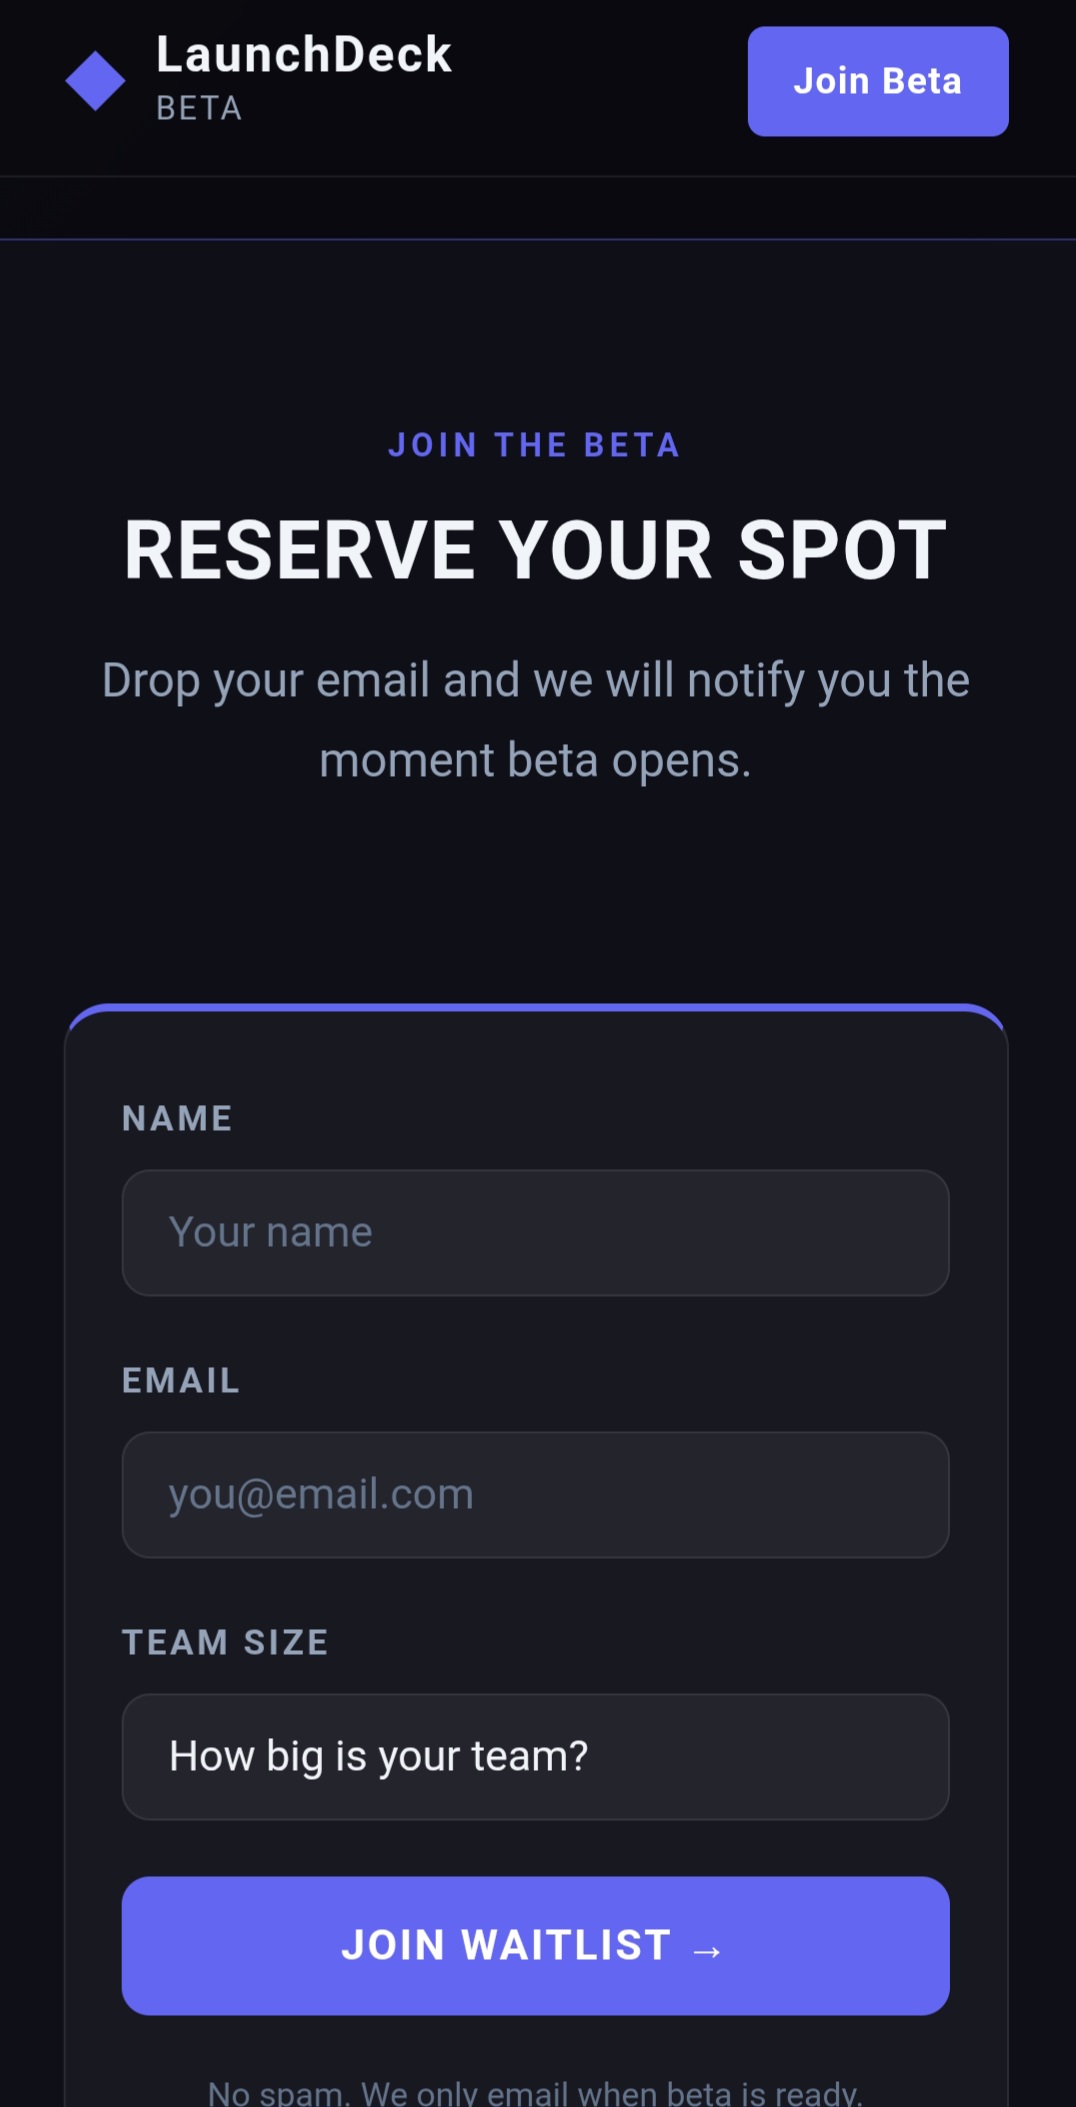Submit with the JOIN WAITLIST button
The height and width of the screenshot is (2107, 1076).
pyautogui.click(x=535, y=1945)
